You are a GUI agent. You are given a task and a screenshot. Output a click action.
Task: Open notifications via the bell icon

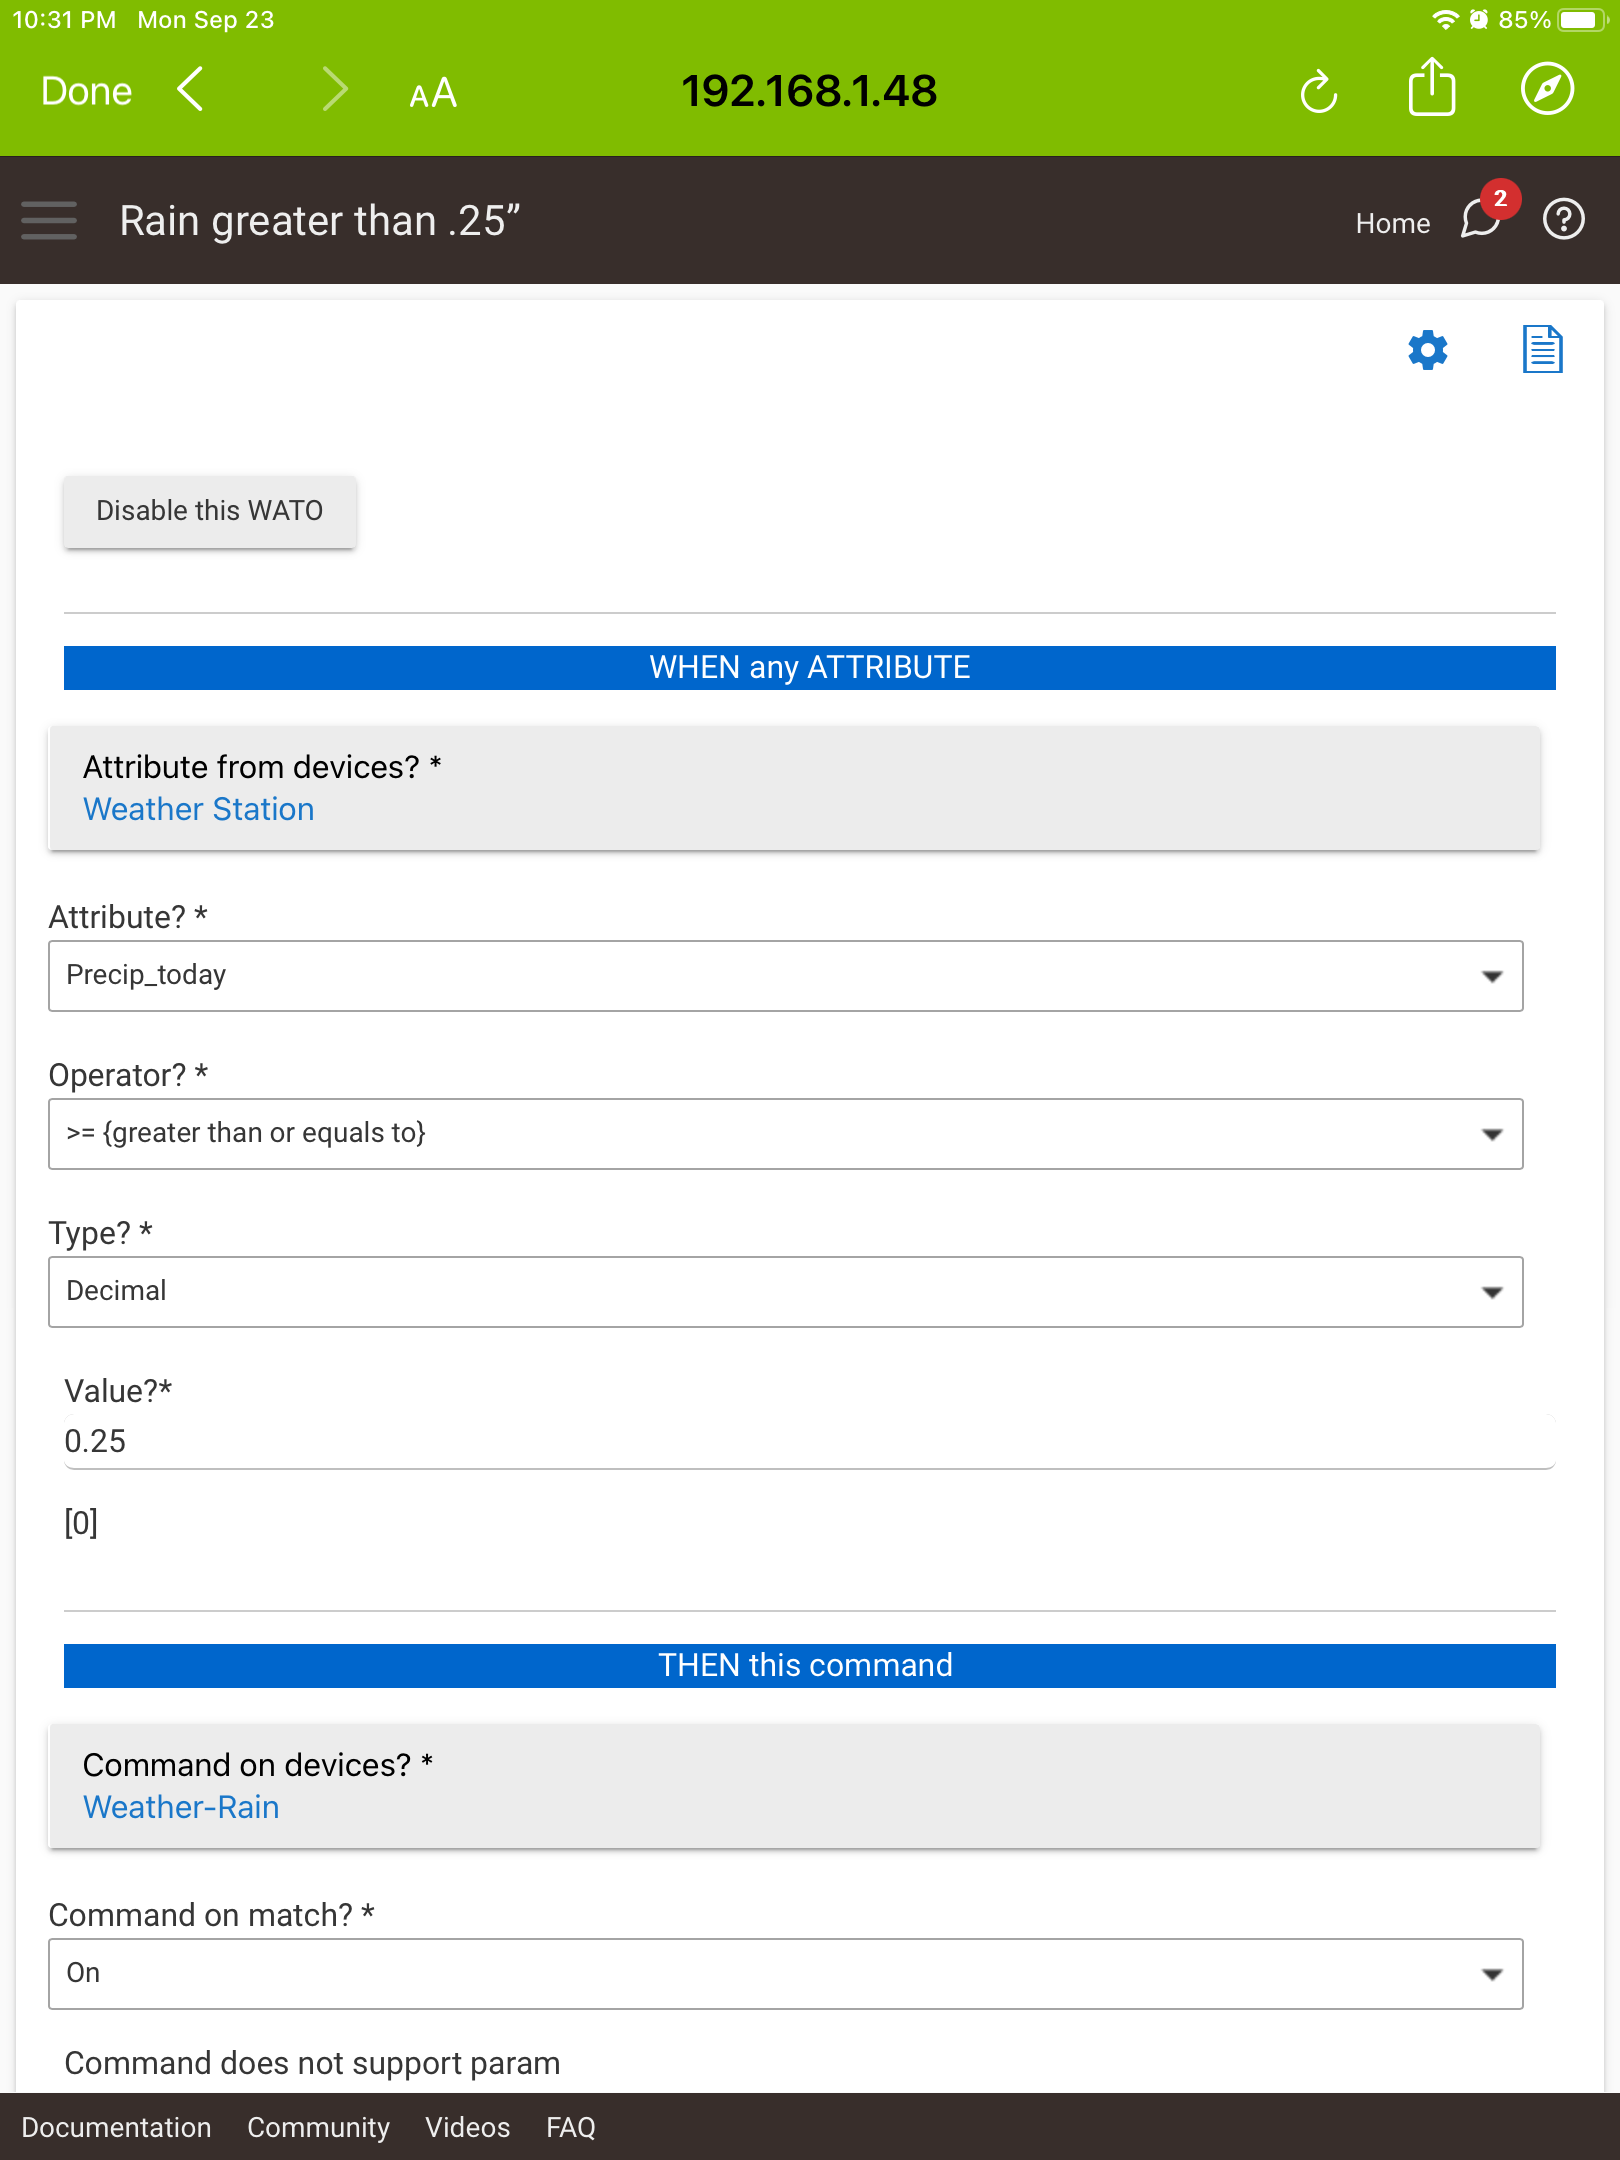tap(1478, 222)
